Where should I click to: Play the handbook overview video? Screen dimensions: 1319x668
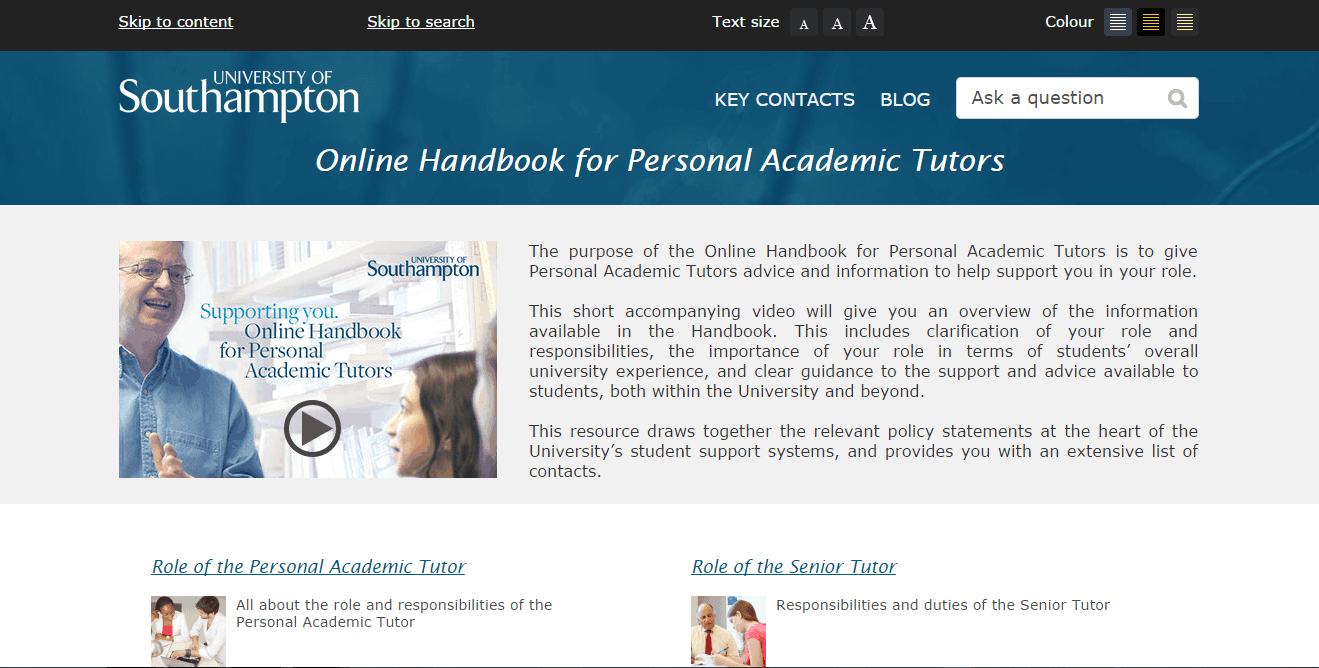[312, 428]
